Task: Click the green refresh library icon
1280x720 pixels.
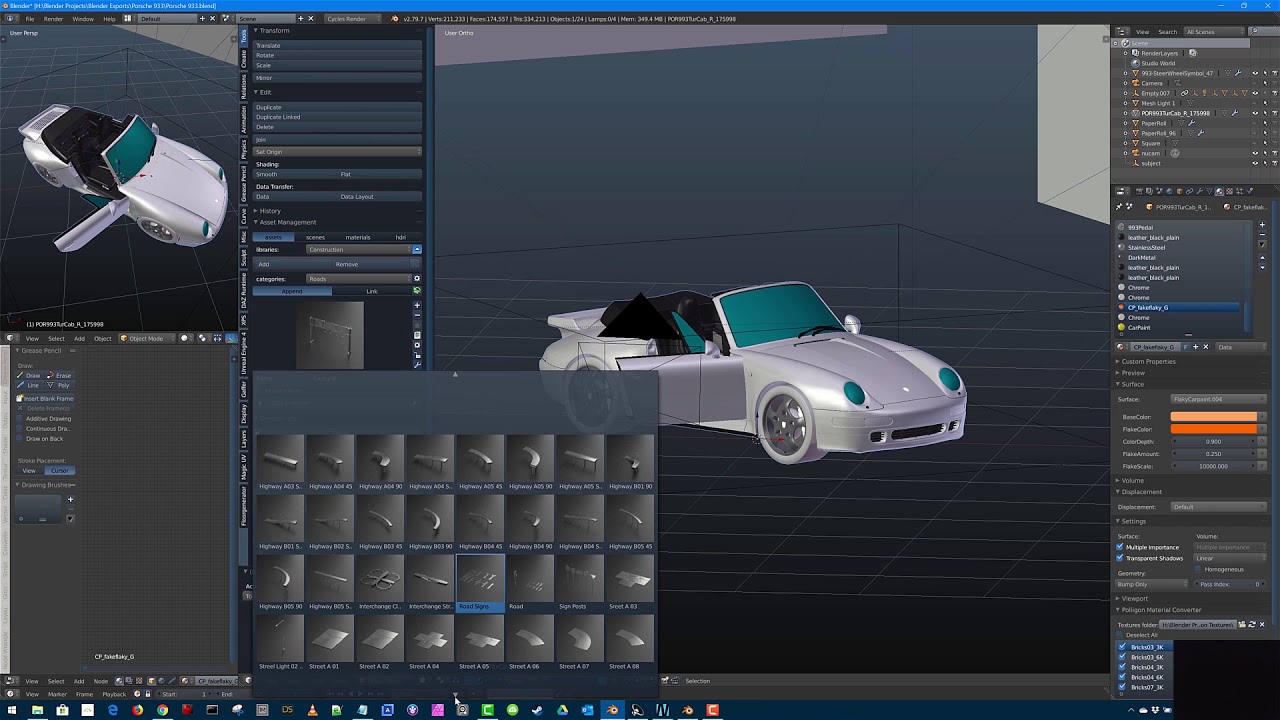Action: 417,291
